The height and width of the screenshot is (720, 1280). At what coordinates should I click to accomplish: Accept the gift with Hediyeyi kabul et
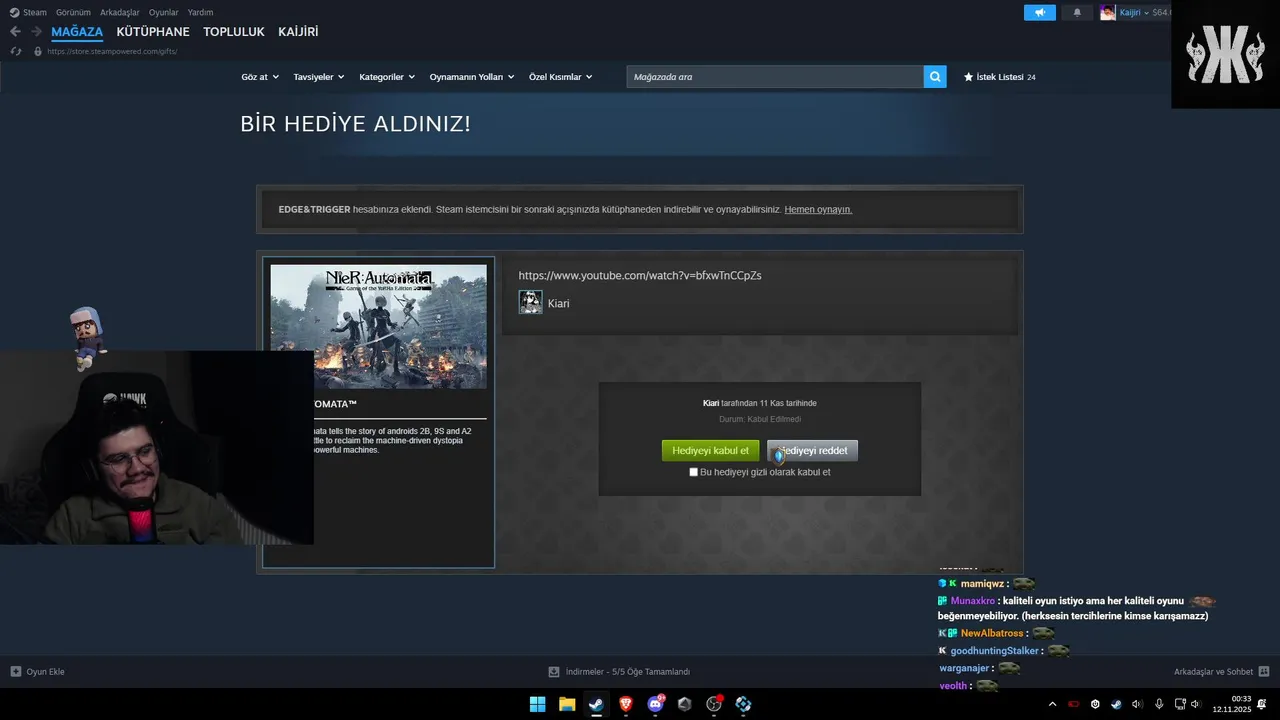pos(710,451)
